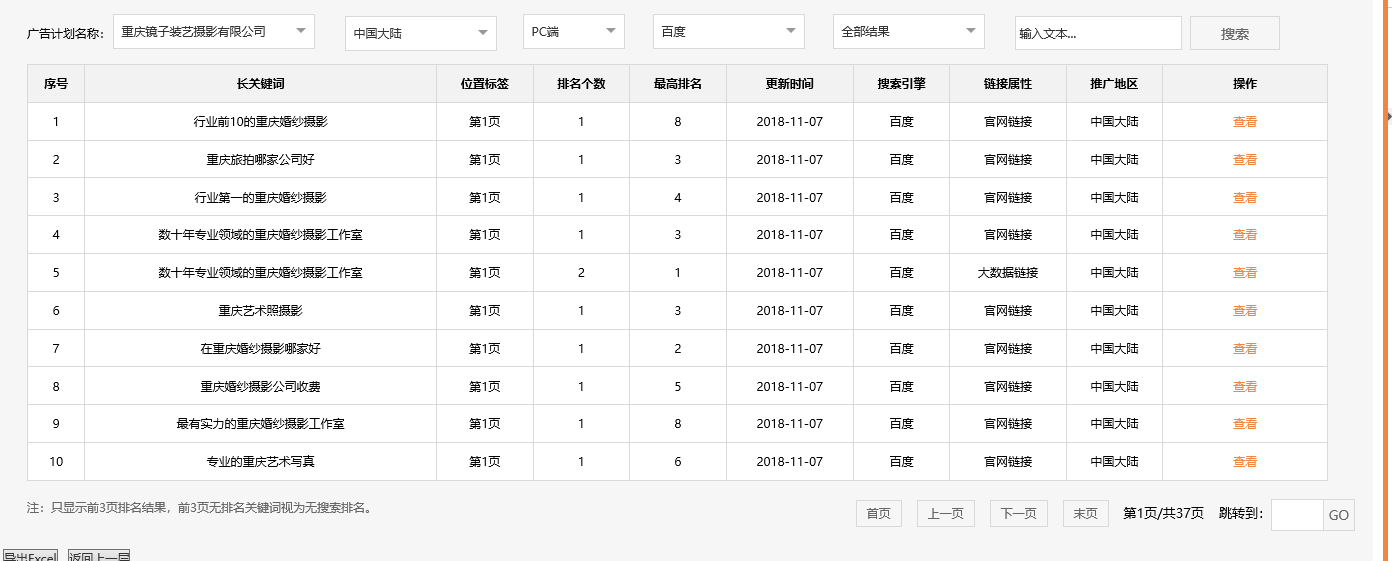Open the 全部结果 filter dropdown
This screenshot has width=1392, height=561.
point(909,32)
